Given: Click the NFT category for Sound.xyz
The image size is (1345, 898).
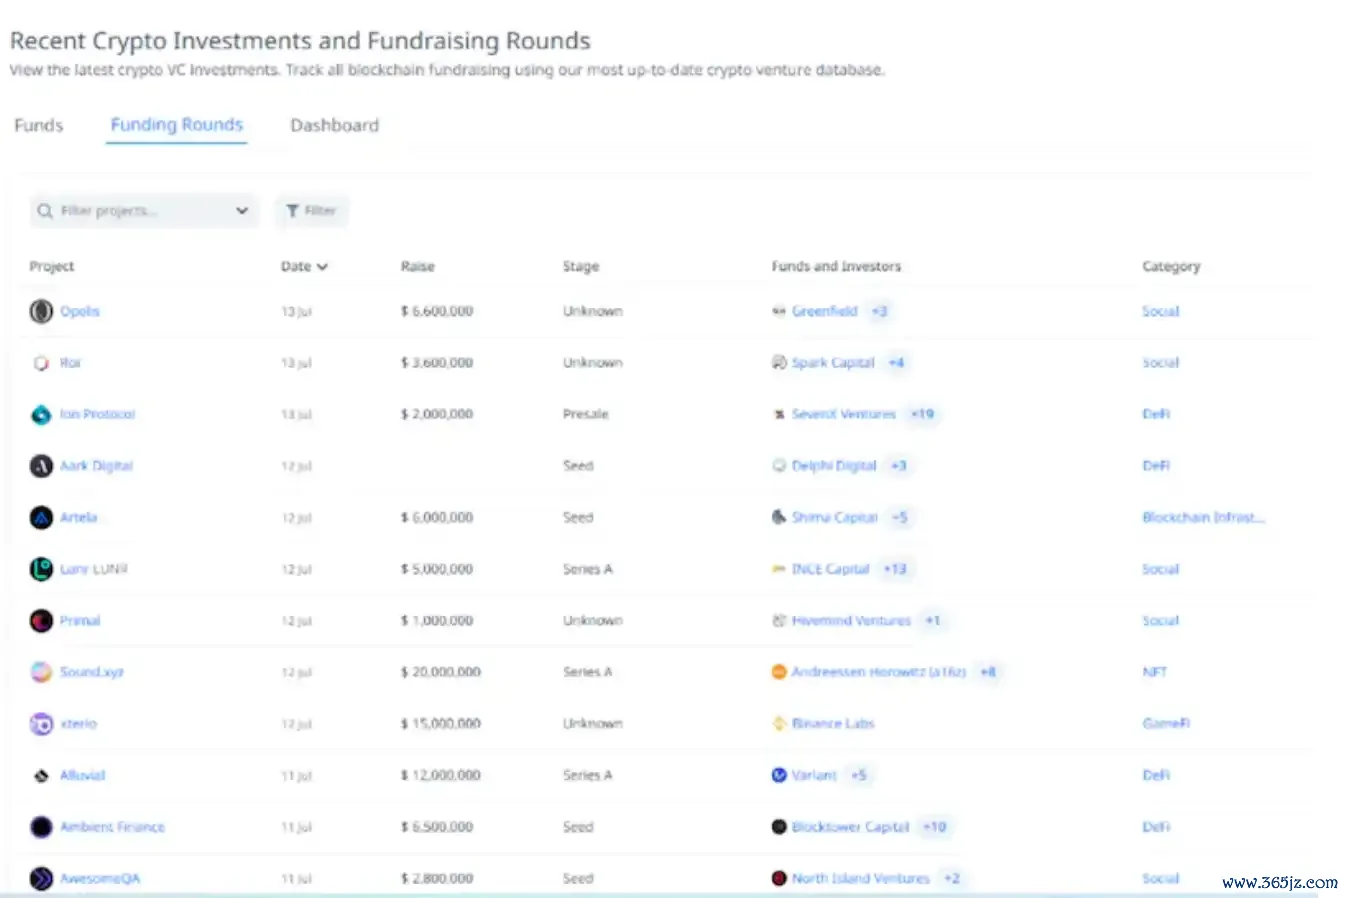Looking at the screenshot, I should tap(1155, 672).
